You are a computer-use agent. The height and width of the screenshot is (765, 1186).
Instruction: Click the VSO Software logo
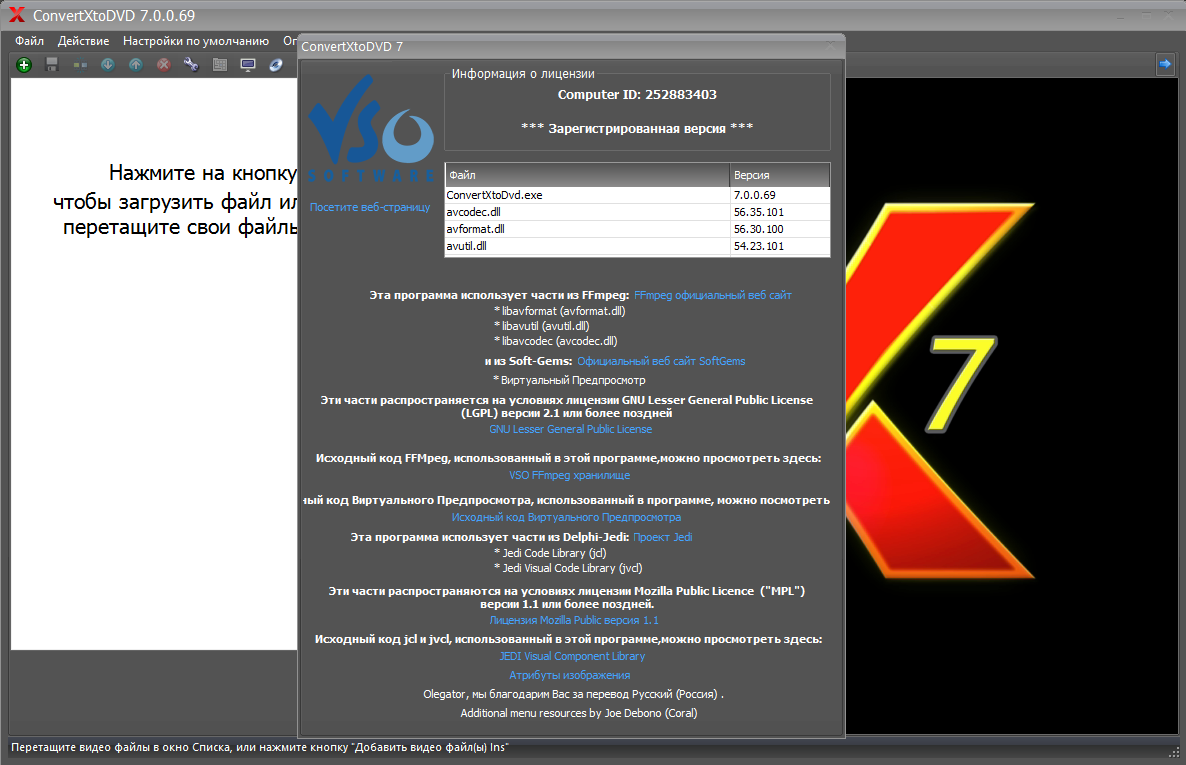click(x=371, y=129)
